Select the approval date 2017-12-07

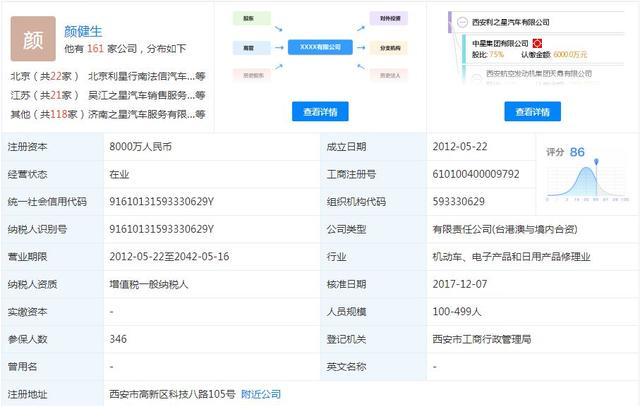point(460,284)
